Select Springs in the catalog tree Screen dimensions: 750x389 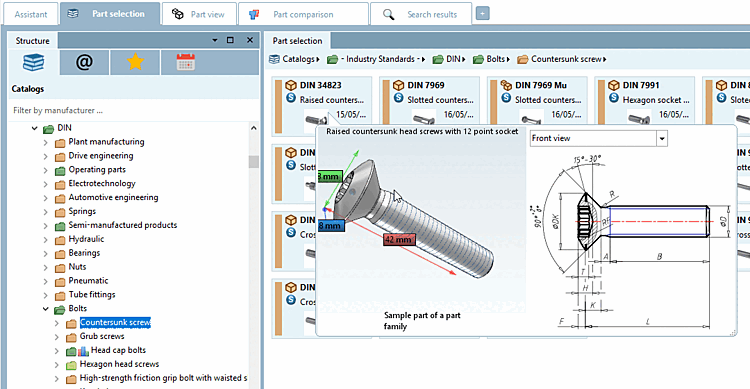[x=82, y=211]
